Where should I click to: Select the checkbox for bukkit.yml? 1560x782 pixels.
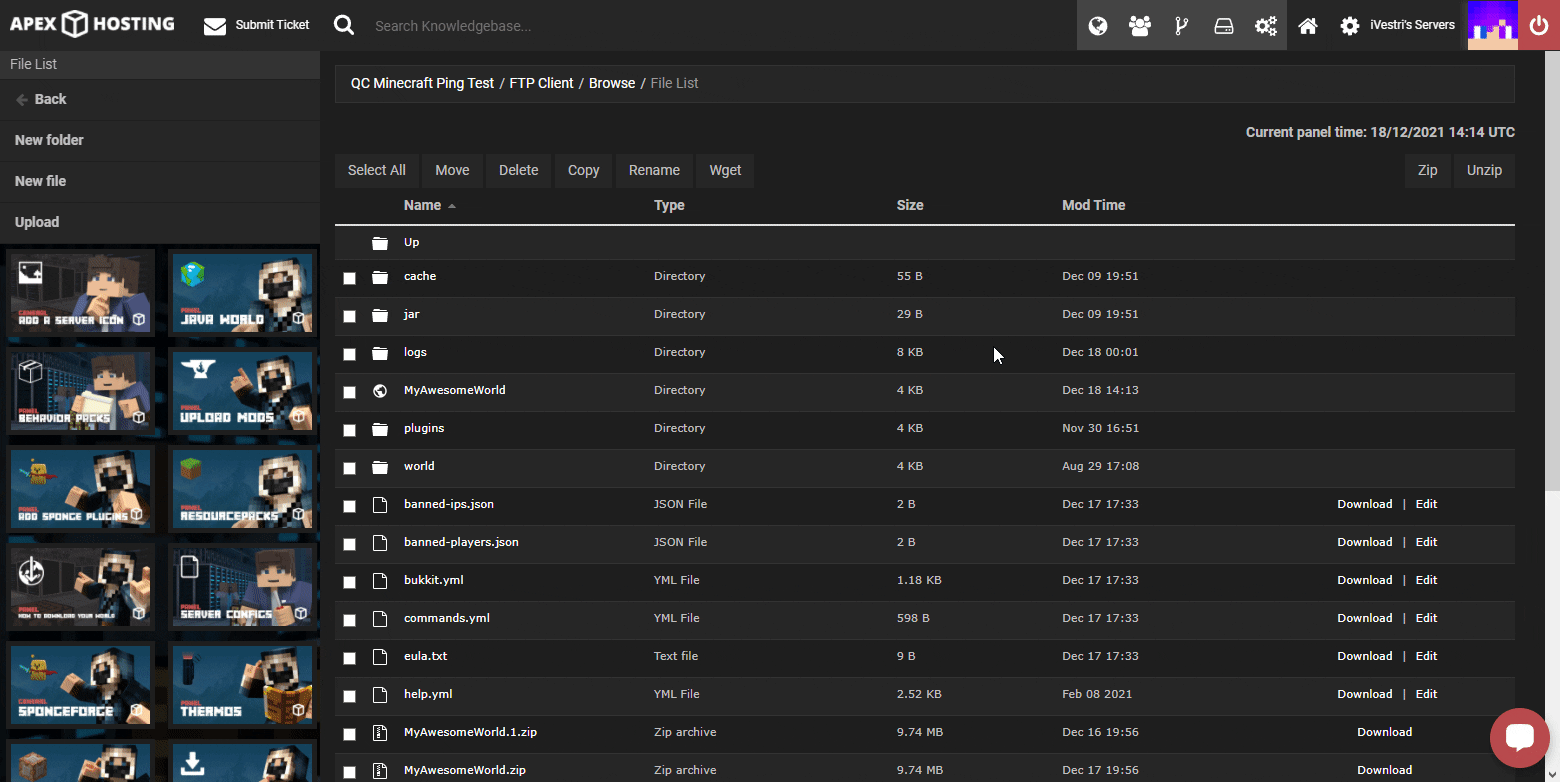[349, 582]
